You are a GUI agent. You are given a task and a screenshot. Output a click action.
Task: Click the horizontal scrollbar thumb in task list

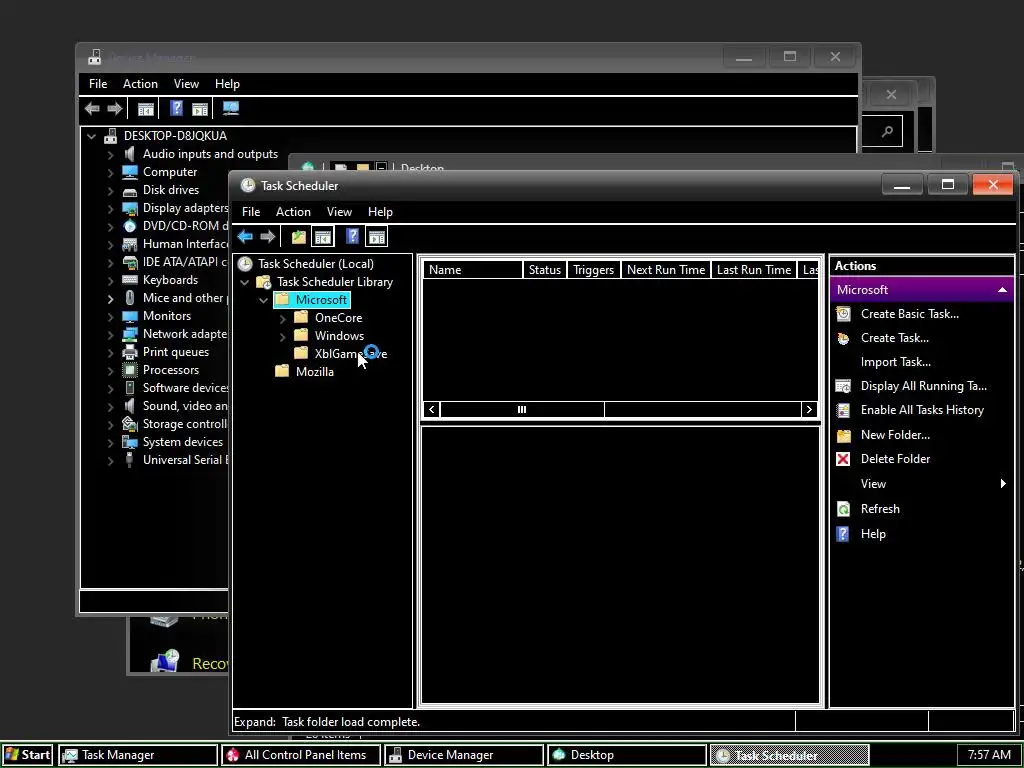[x=522, y=409]
